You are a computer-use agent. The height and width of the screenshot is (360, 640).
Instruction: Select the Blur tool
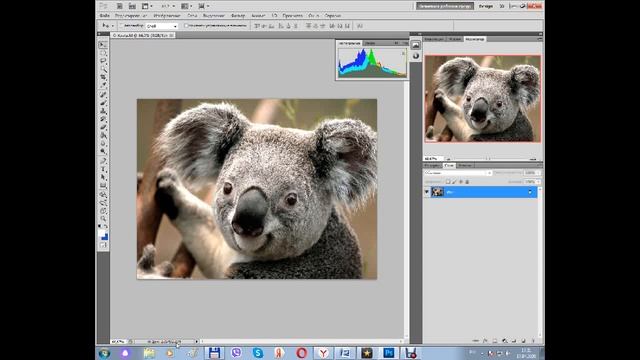tap(103, 144)
